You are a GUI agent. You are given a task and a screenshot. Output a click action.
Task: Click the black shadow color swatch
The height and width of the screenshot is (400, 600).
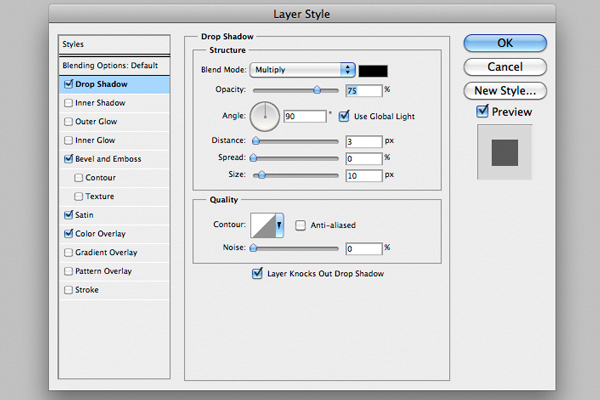coord(372,70)
